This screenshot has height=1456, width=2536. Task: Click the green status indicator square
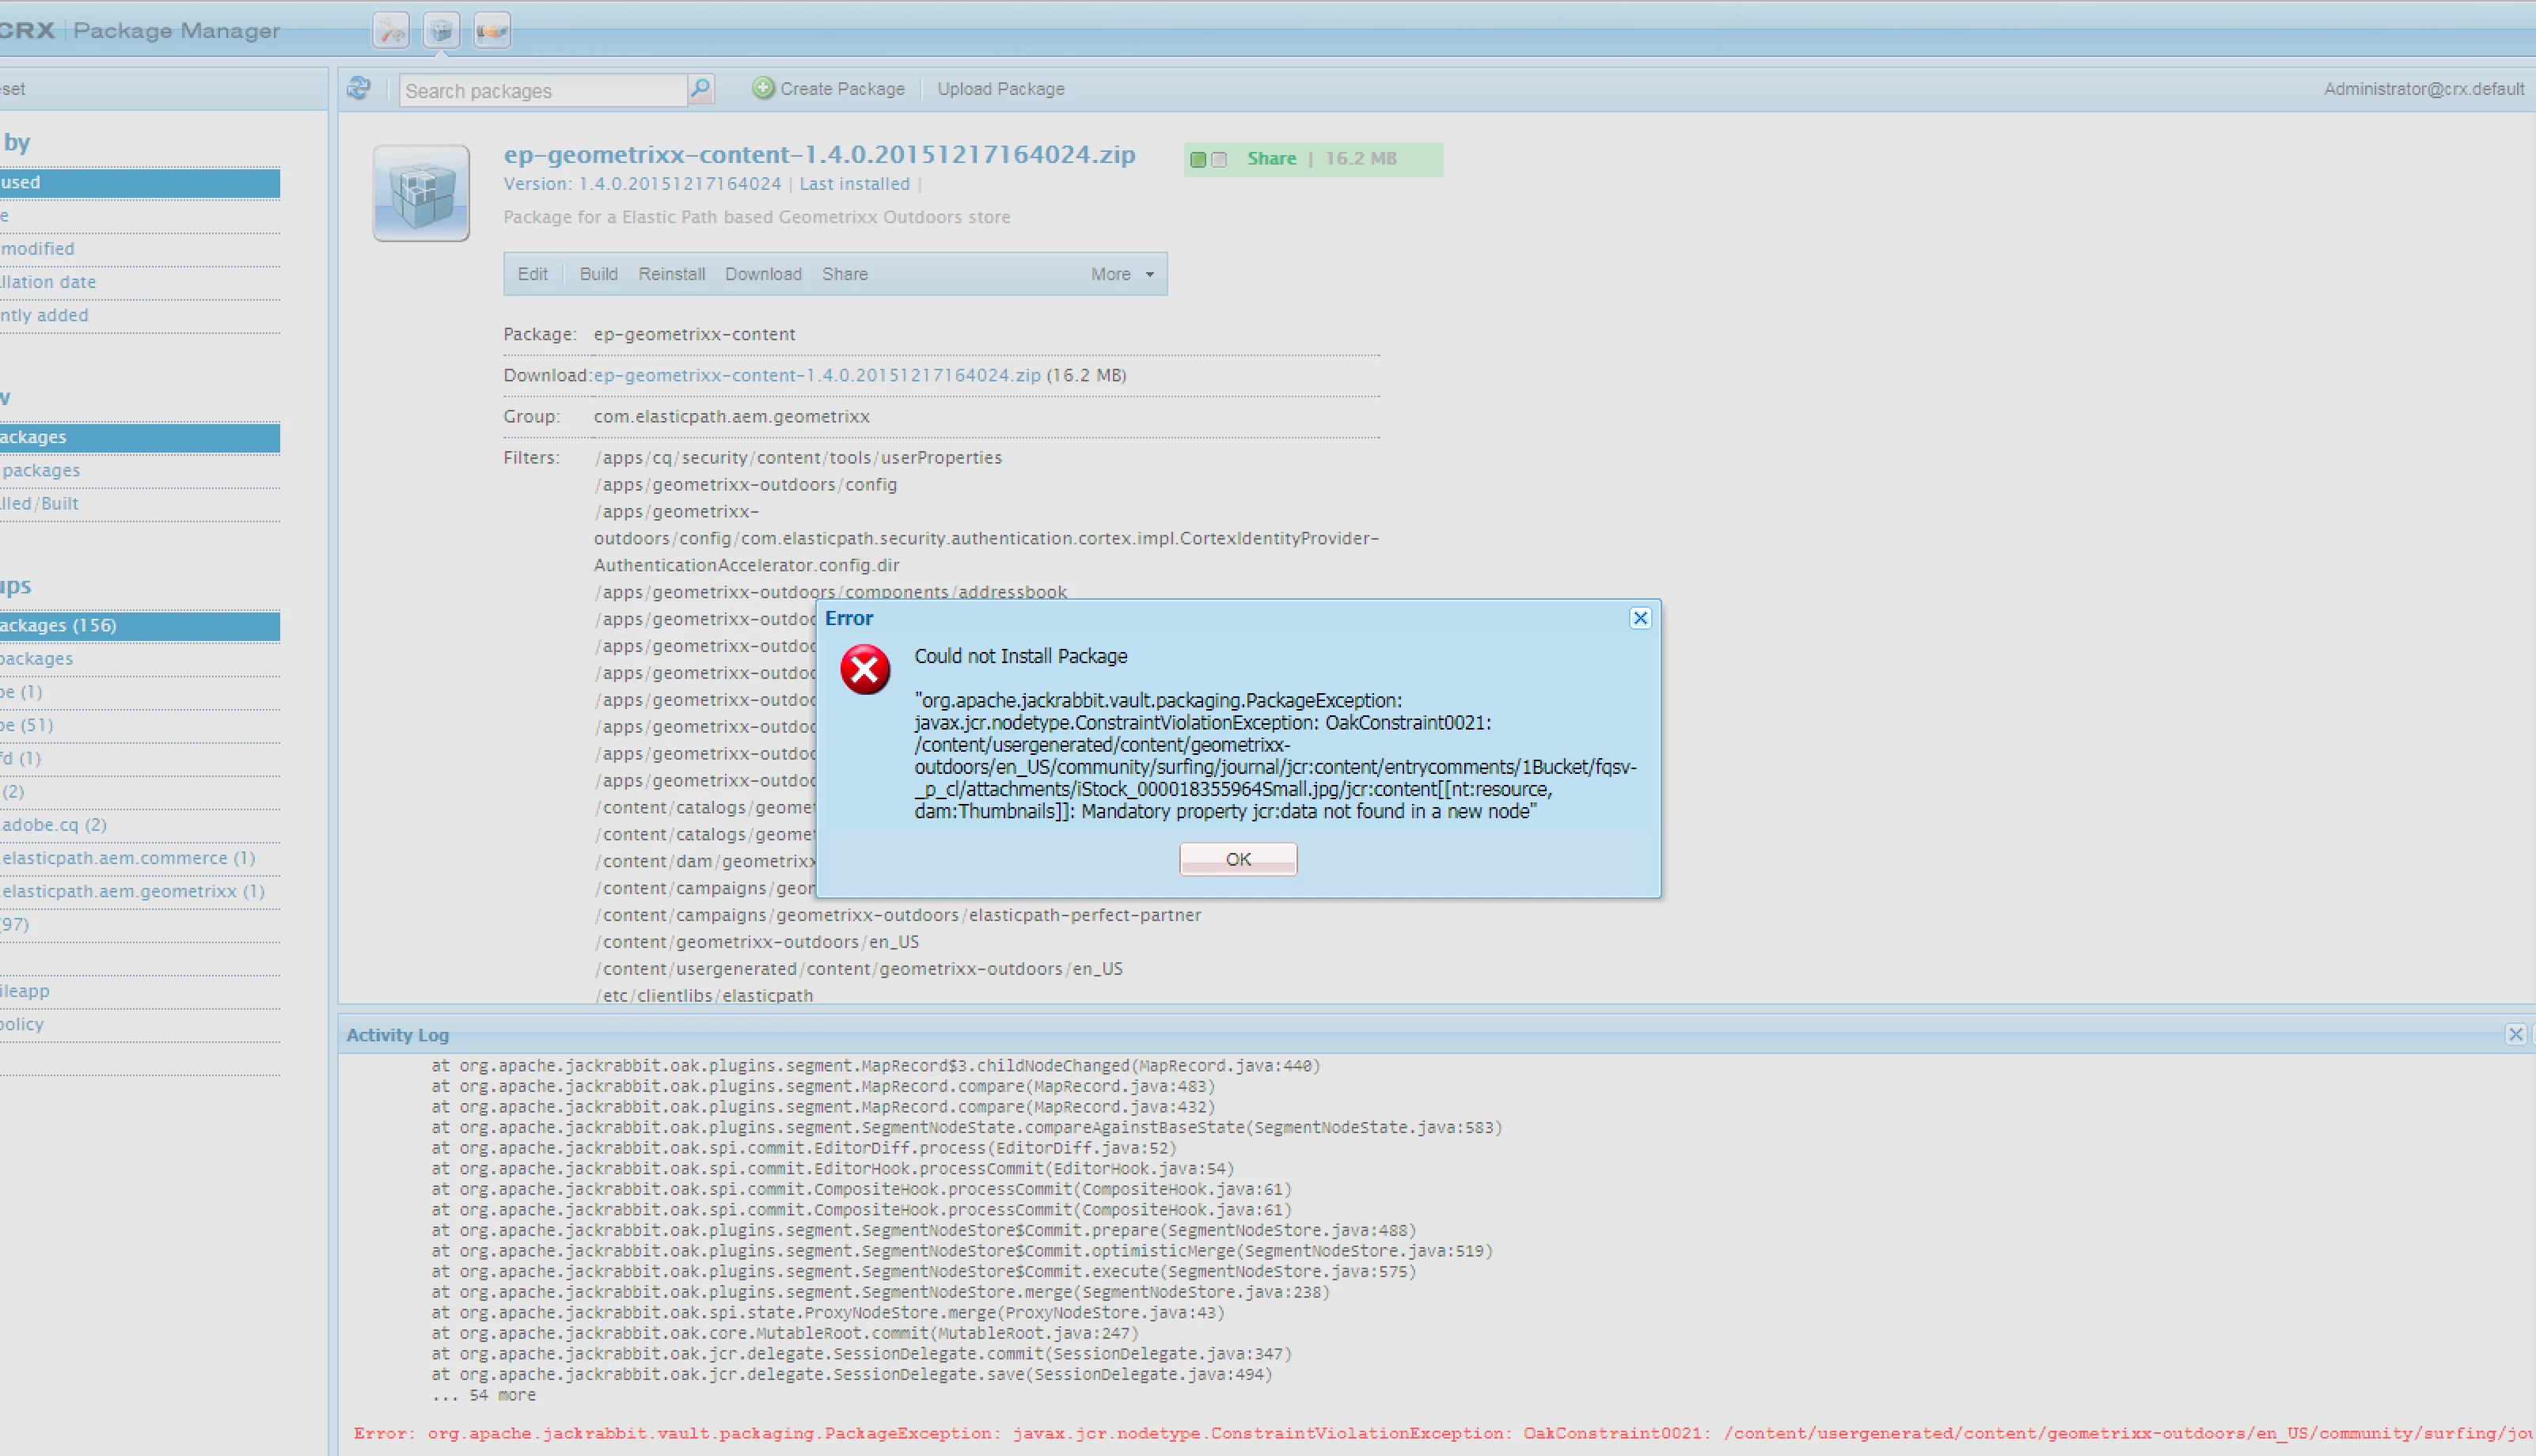pyautogui.click(x=1198, y=160)
